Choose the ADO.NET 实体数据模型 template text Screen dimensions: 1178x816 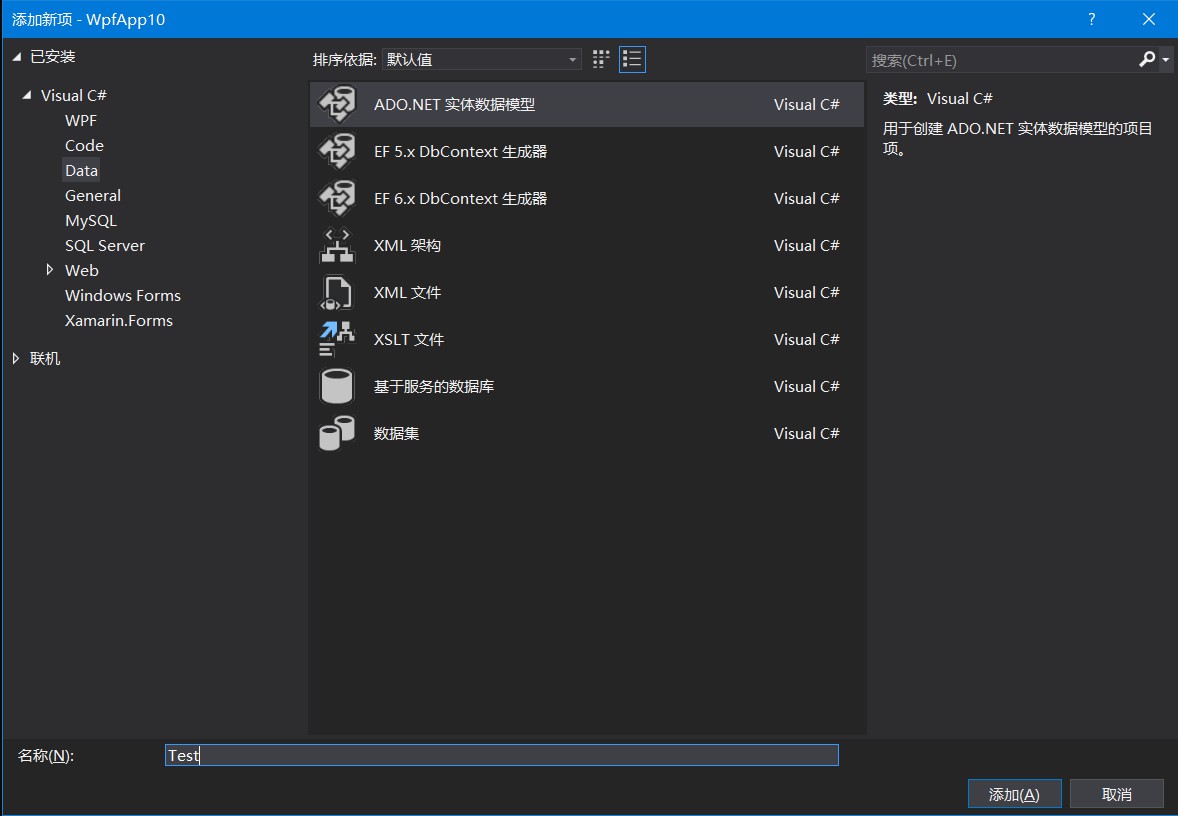point(455,104)
